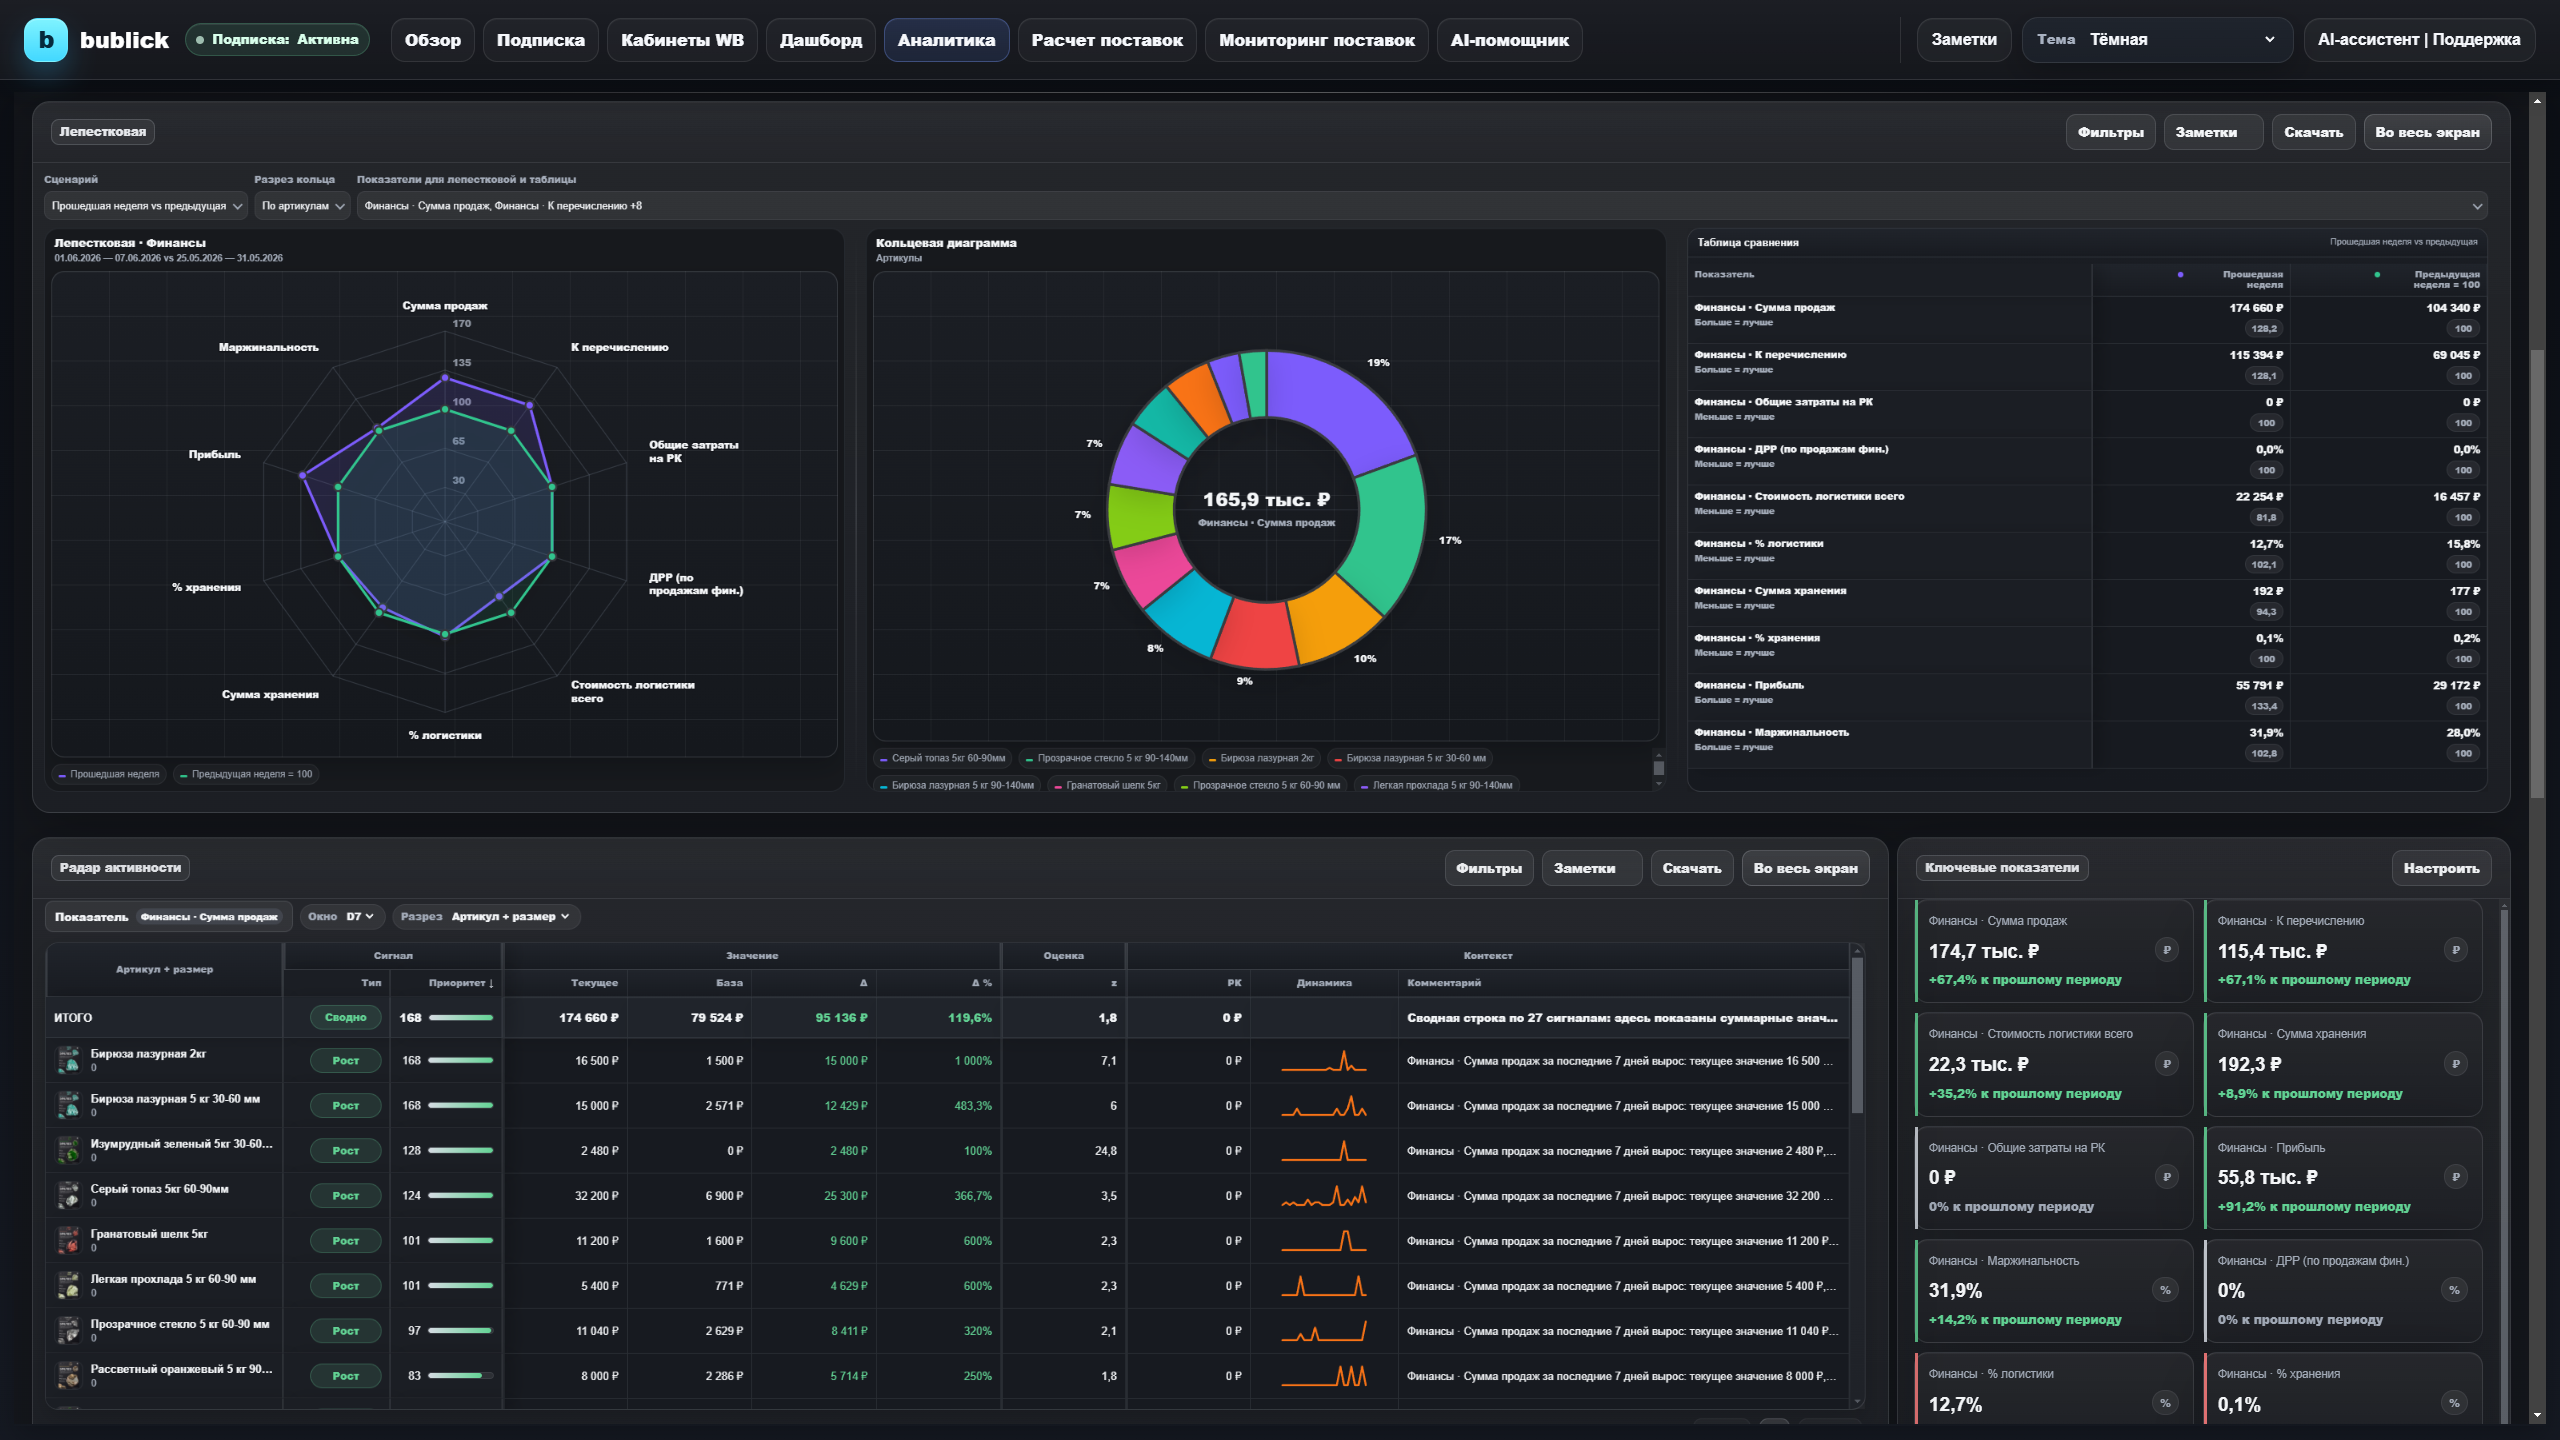Screen dimensions: 2560x1440
Task: Click the ruble icon in Сумма хранения card
Action: click(x=2455, y=1063)
